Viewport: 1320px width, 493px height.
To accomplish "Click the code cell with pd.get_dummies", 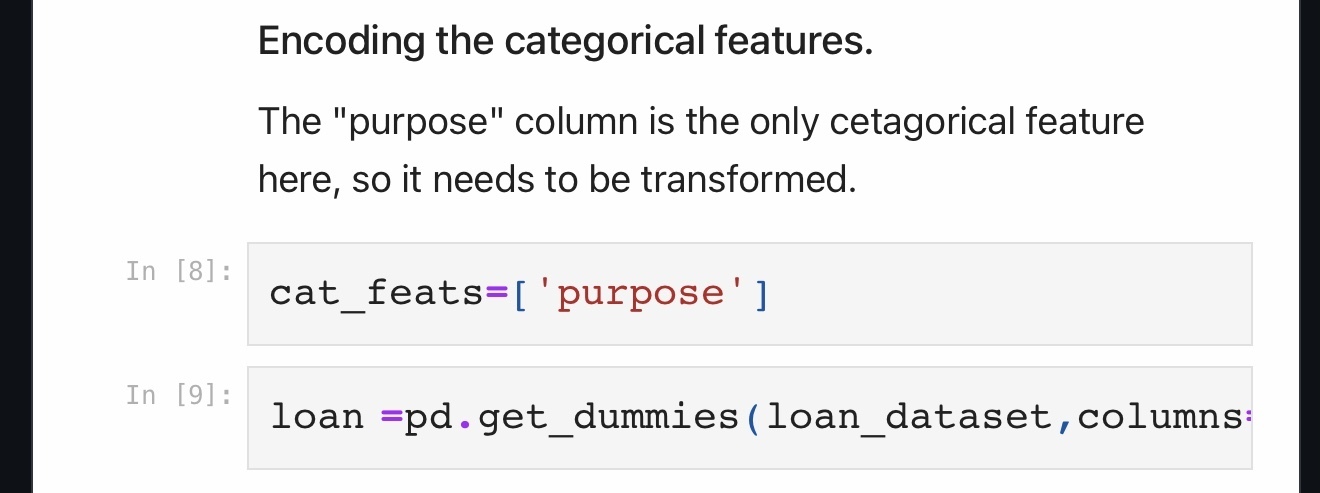I will point(749,417).
